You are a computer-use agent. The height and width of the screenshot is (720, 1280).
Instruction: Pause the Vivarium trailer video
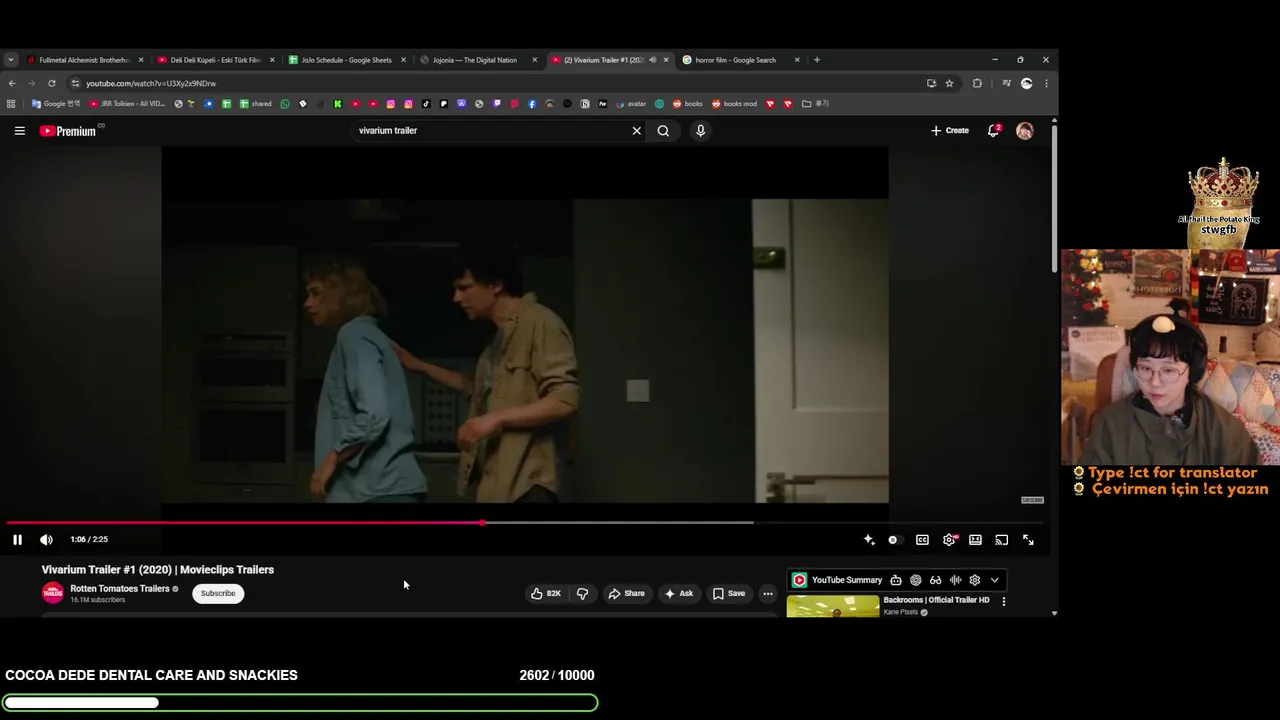(17, 539)
